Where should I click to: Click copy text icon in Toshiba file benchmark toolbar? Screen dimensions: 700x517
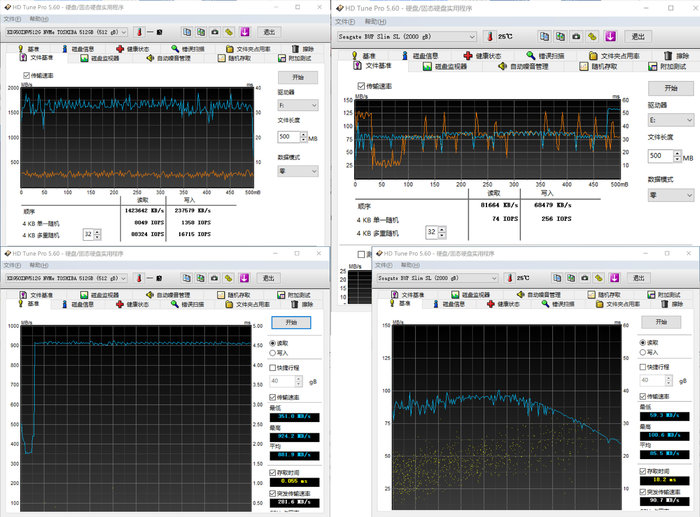(187, 31)
